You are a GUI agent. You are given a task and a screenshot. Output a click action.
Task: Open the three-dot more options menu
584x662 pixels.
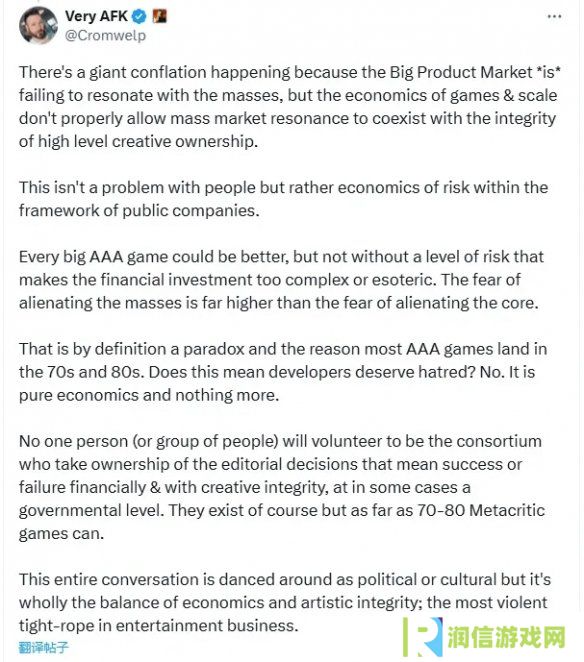point(554,16)
